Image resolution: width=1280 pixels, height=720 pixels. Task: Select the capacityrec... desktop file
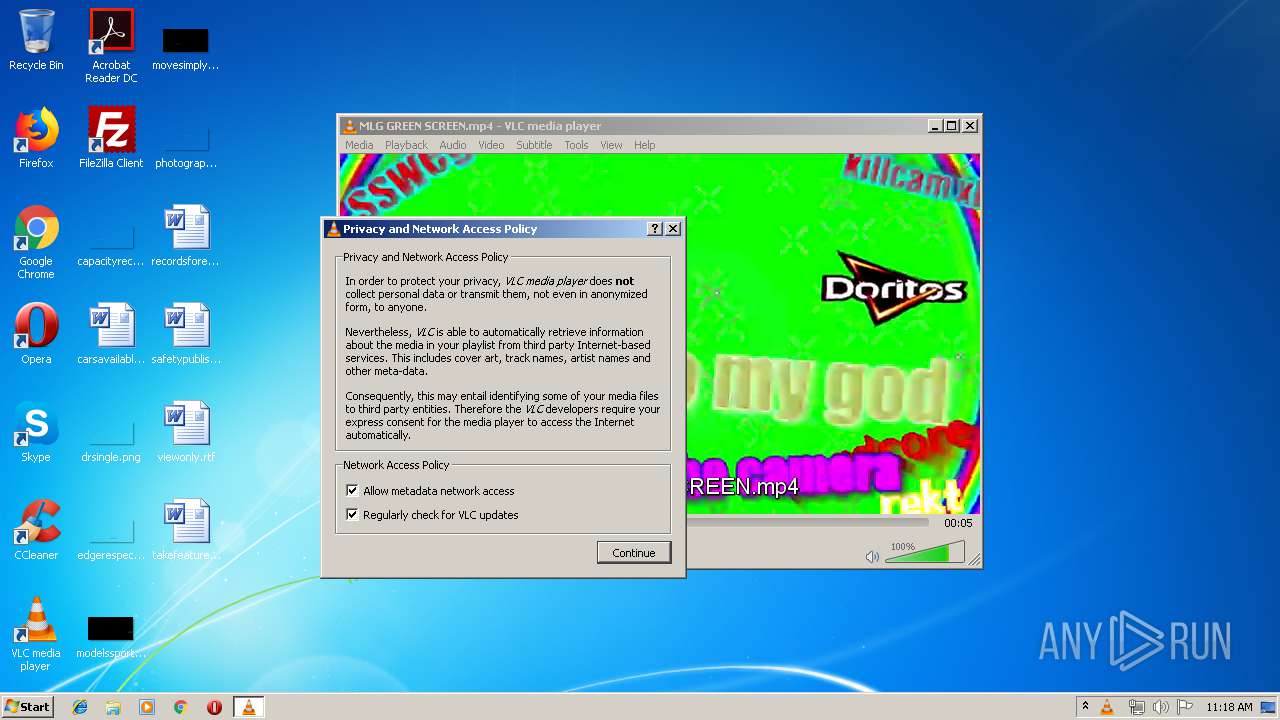(111, 242)
